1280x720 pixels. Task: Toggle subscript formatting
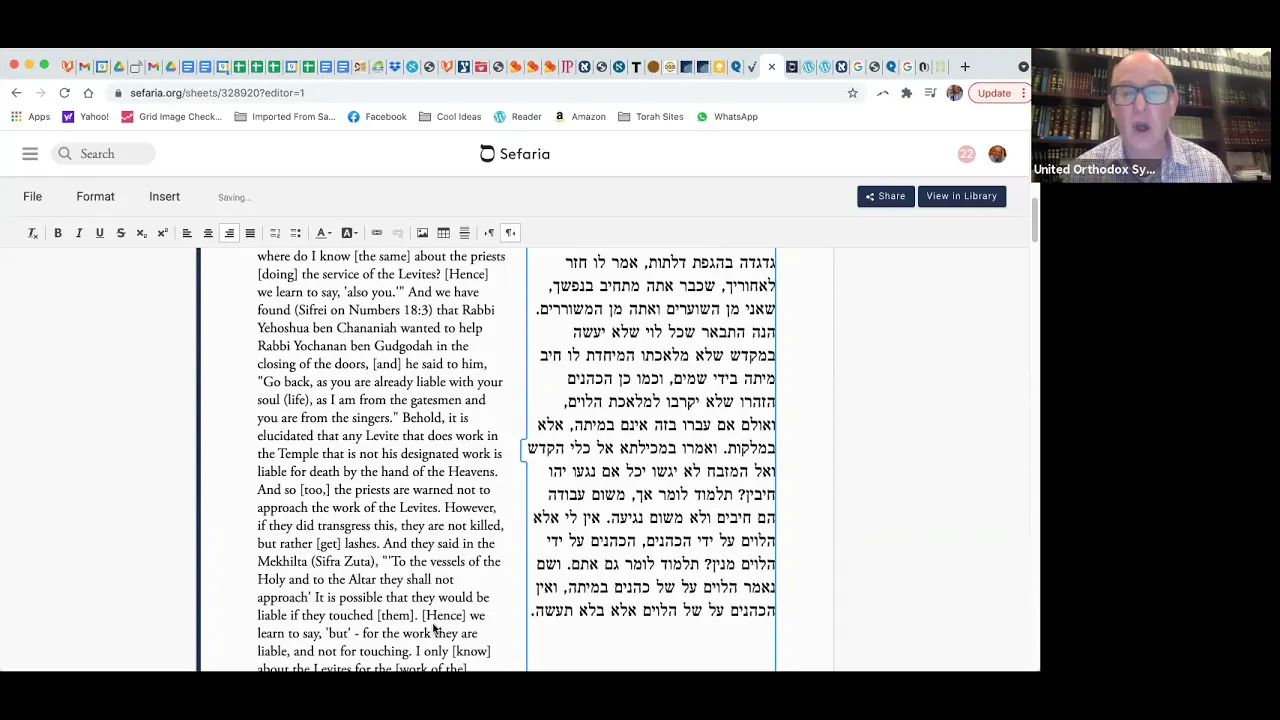[142, 233]
